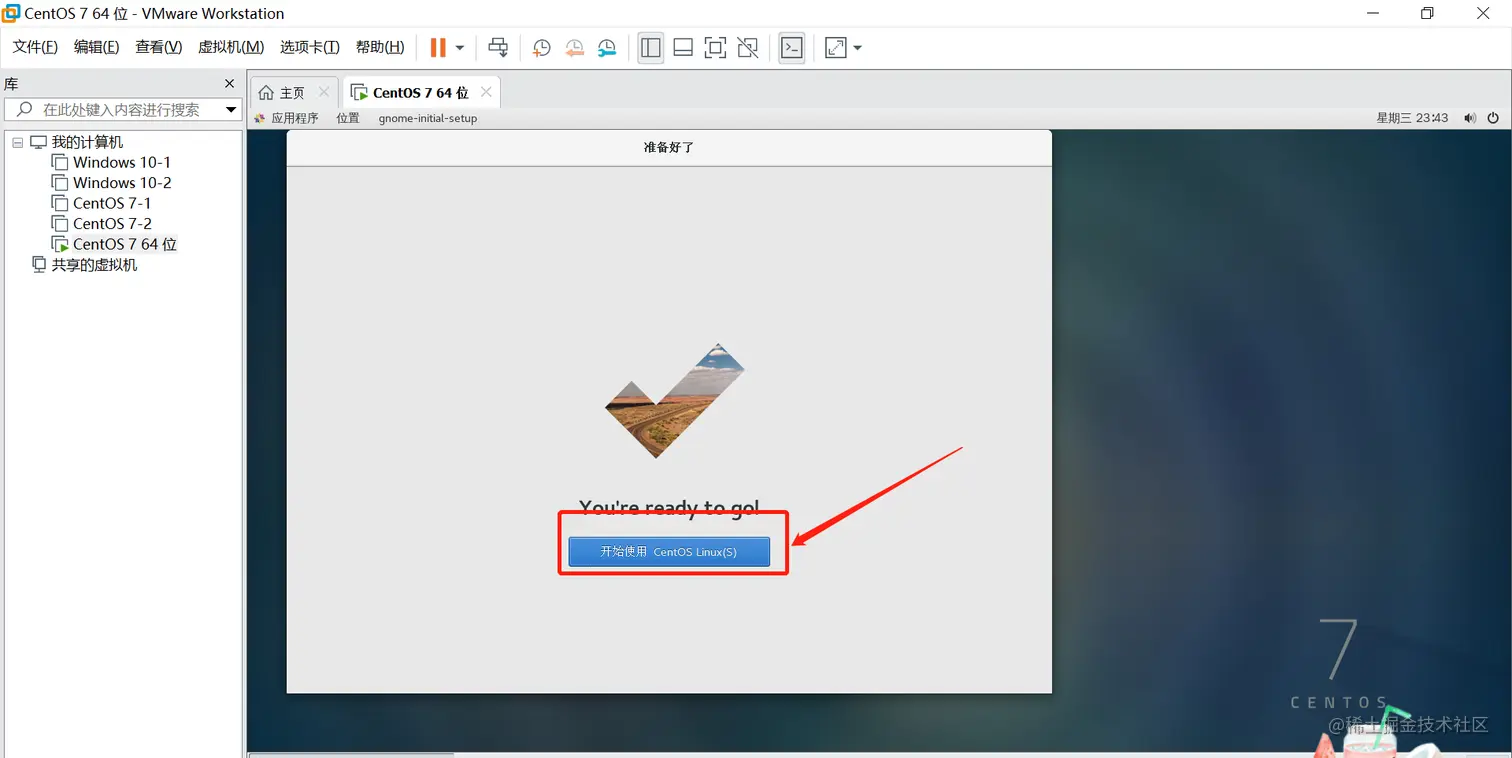Collapse the 我的计算机 tree node
The width and height of the screenshot is (1512, 758).
point(17,143)
